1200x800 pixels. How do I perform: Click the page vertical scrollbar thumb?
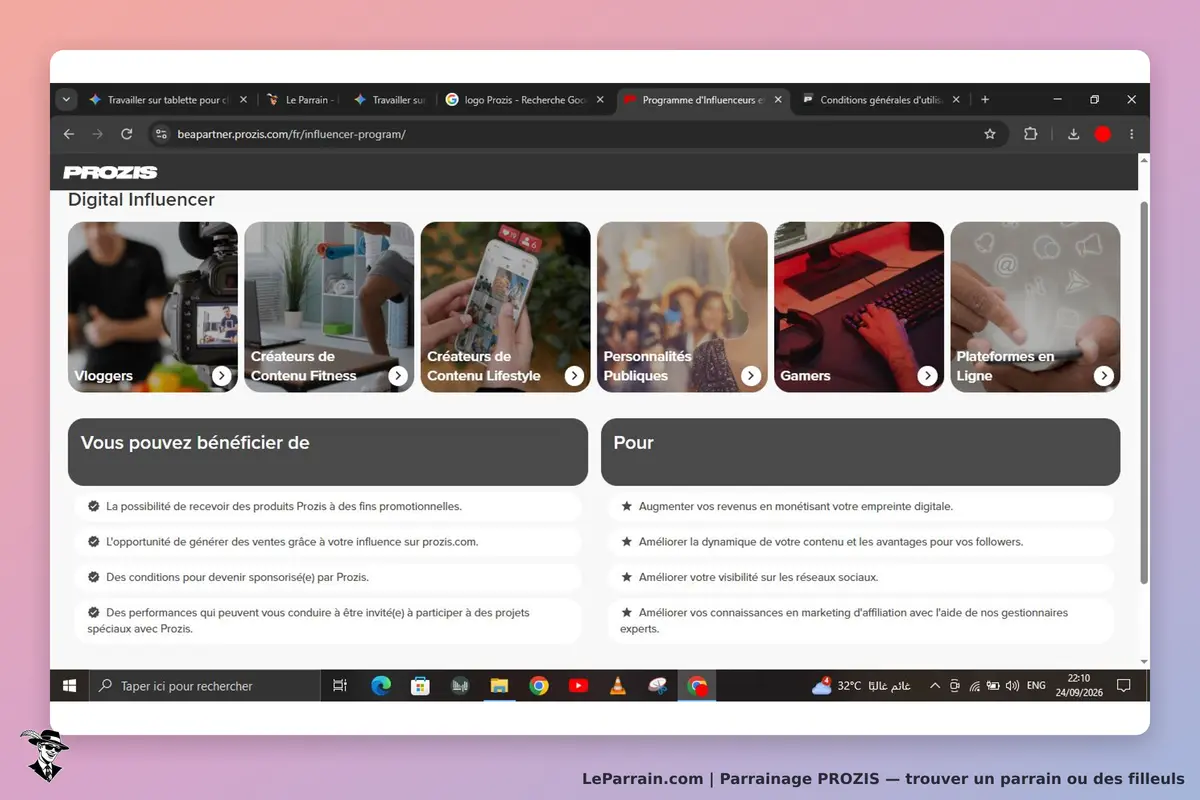pos(1144,392)
